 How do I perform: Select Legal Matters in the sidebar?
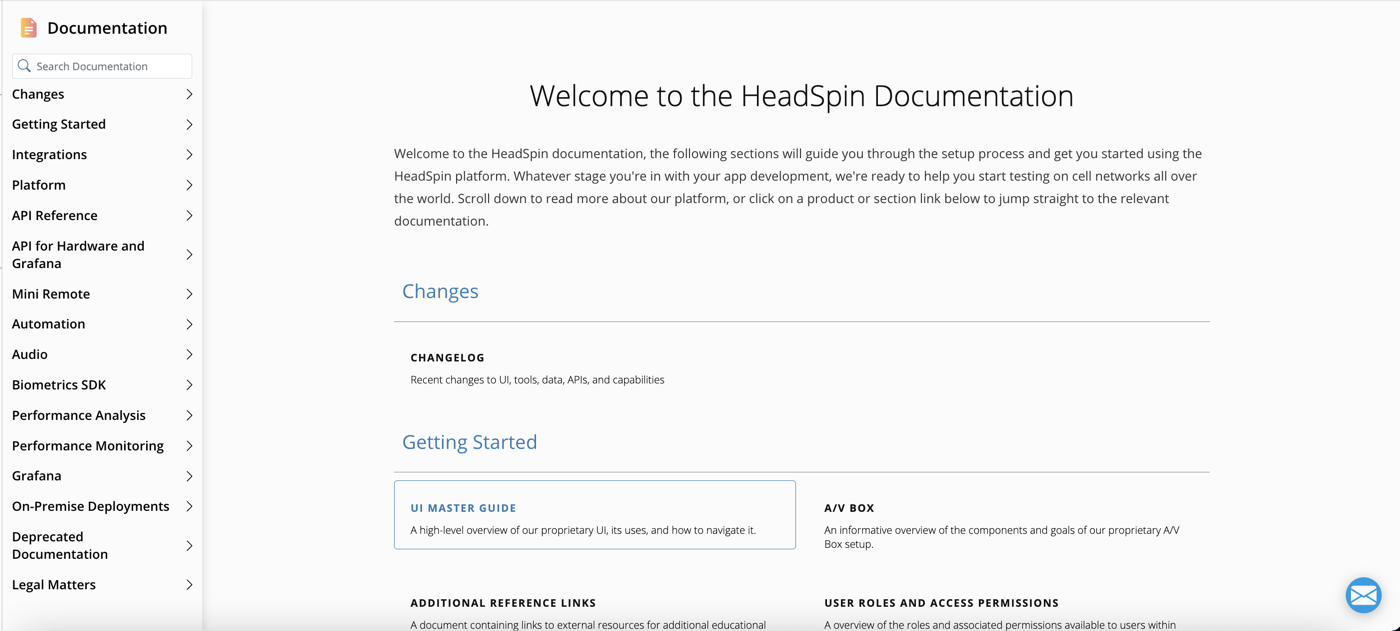click(x=54, y=585)
